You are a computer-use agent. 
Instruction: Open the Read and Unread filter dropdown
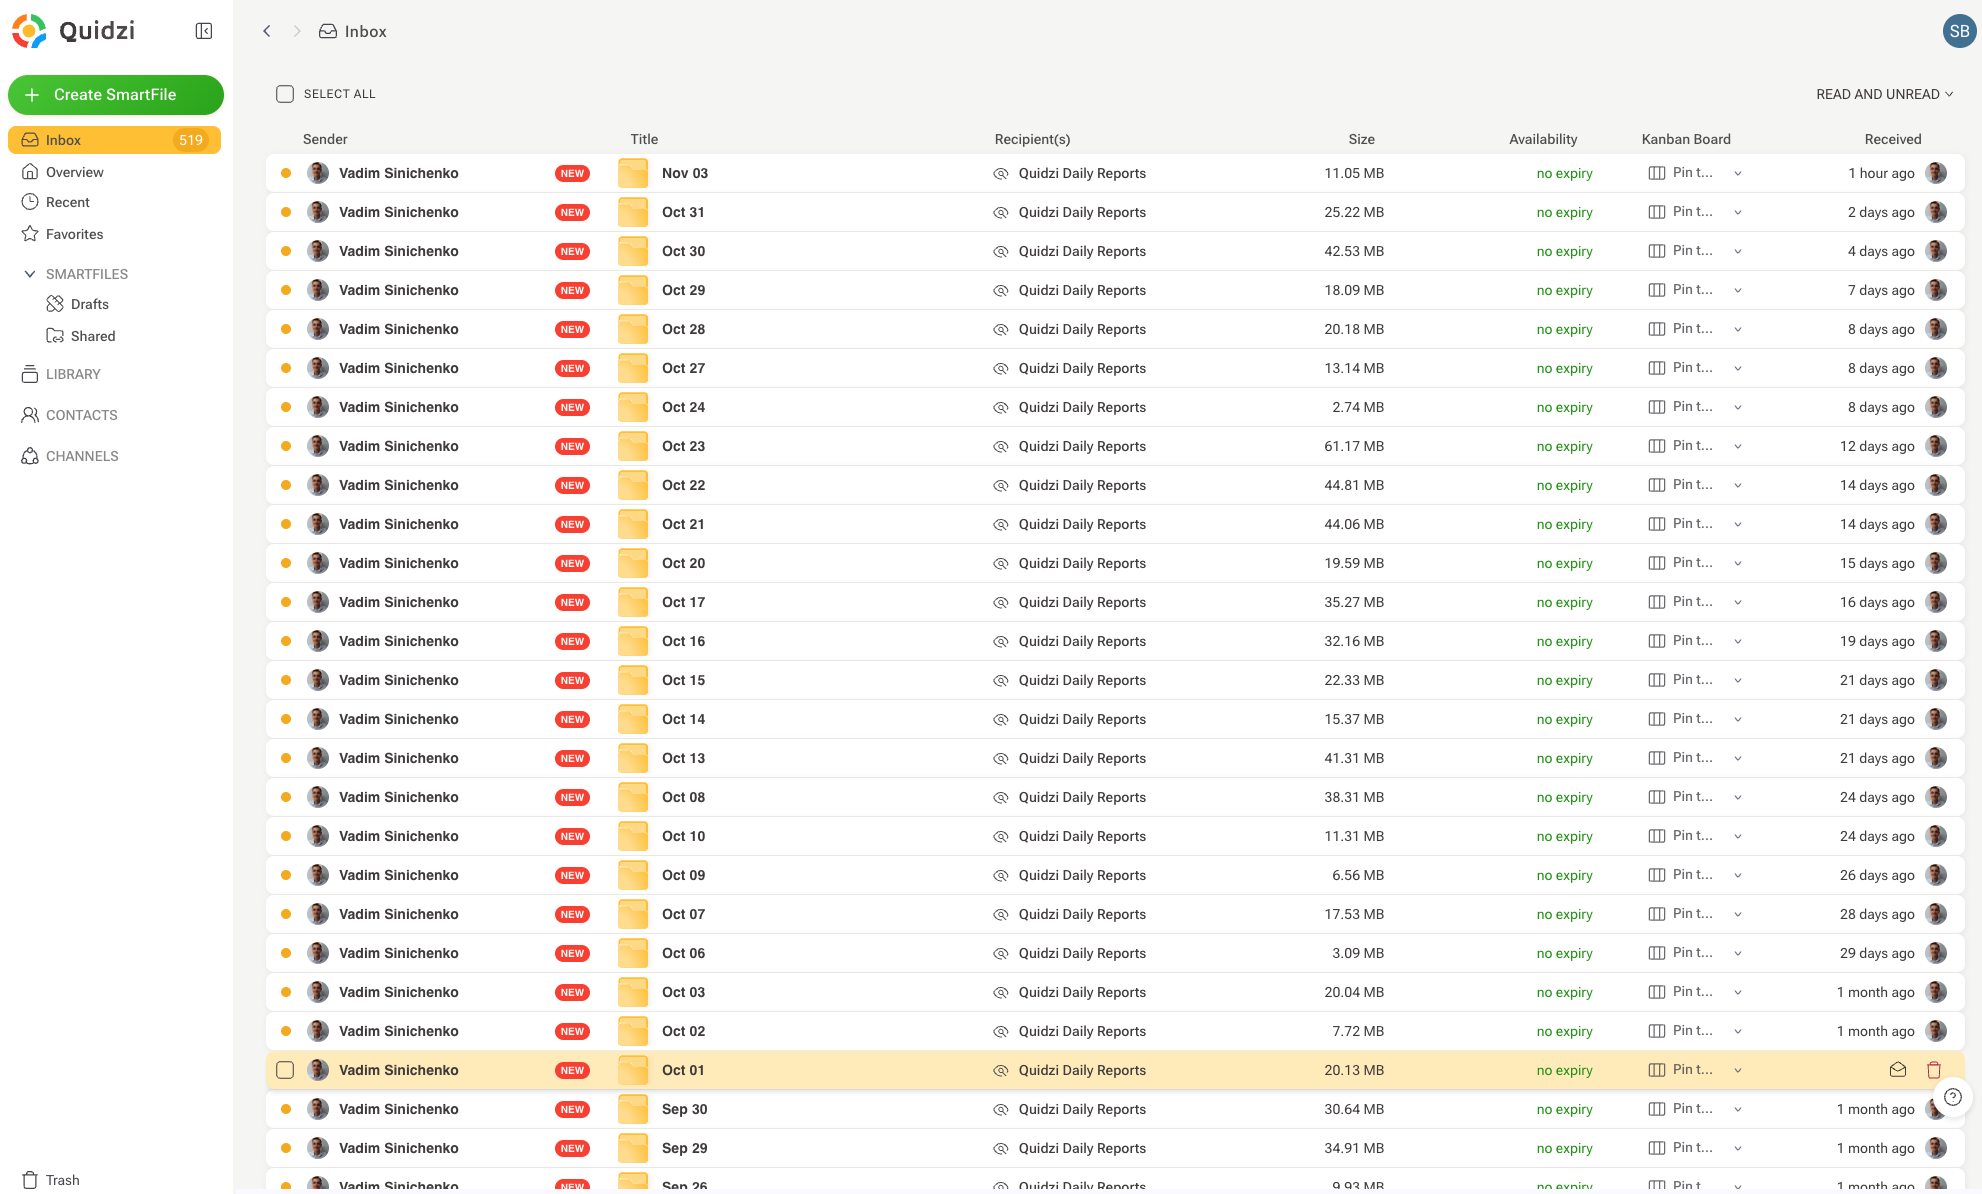pos(1884,94)
